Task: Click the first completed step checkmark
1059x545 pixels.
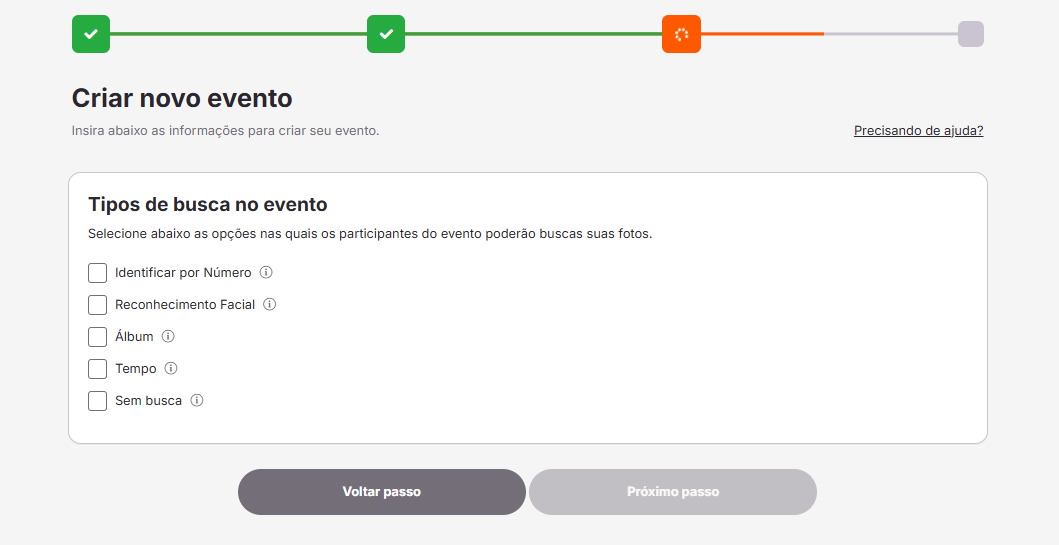Action: (x=91, y=34)
